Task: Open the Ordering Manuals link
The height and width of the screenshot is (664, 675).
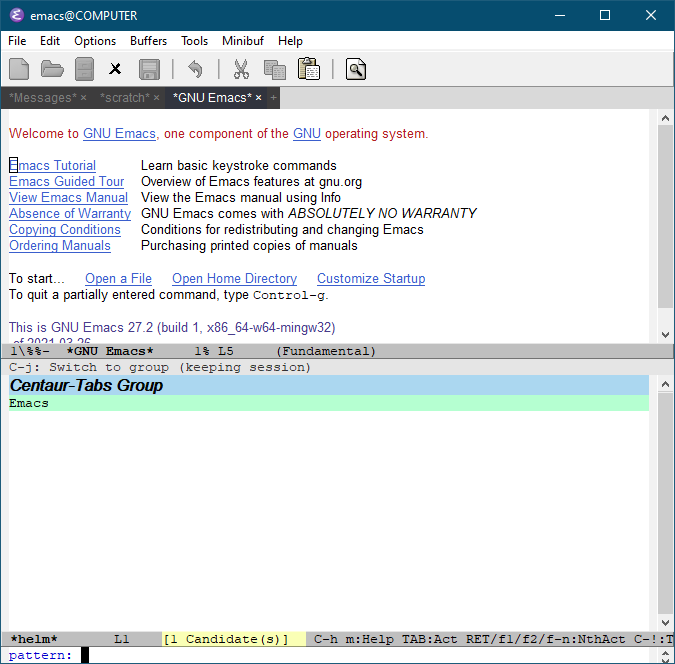Action: 60,245
